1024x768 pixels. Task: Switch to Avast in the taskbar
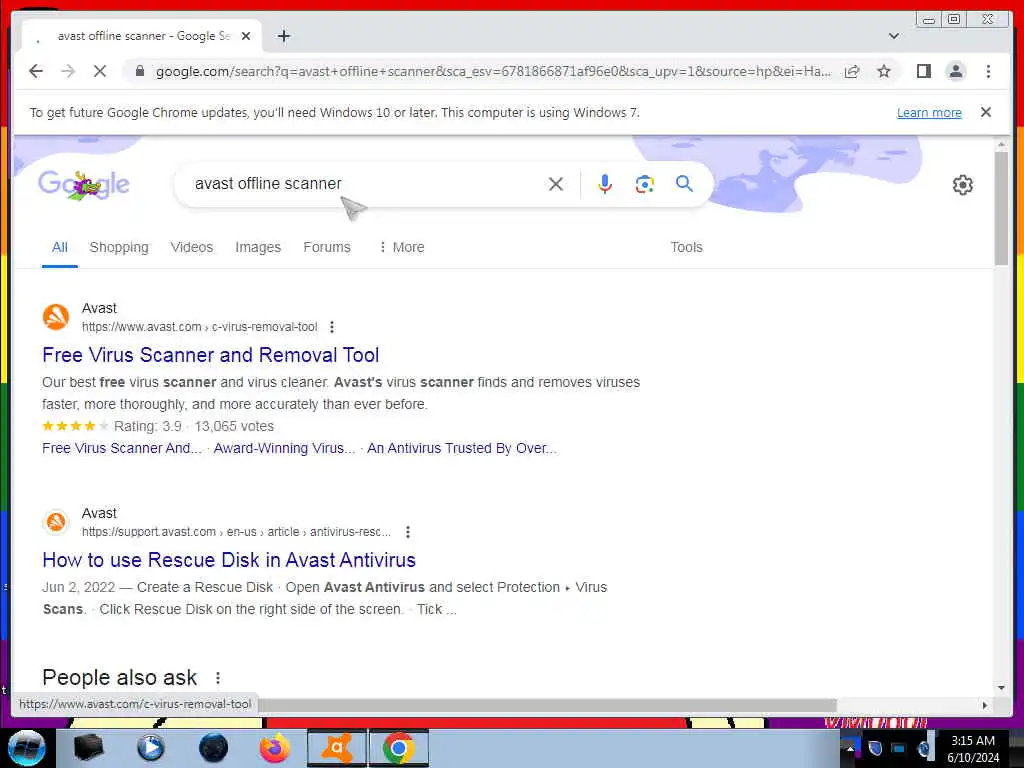click(x=337, y=748)
